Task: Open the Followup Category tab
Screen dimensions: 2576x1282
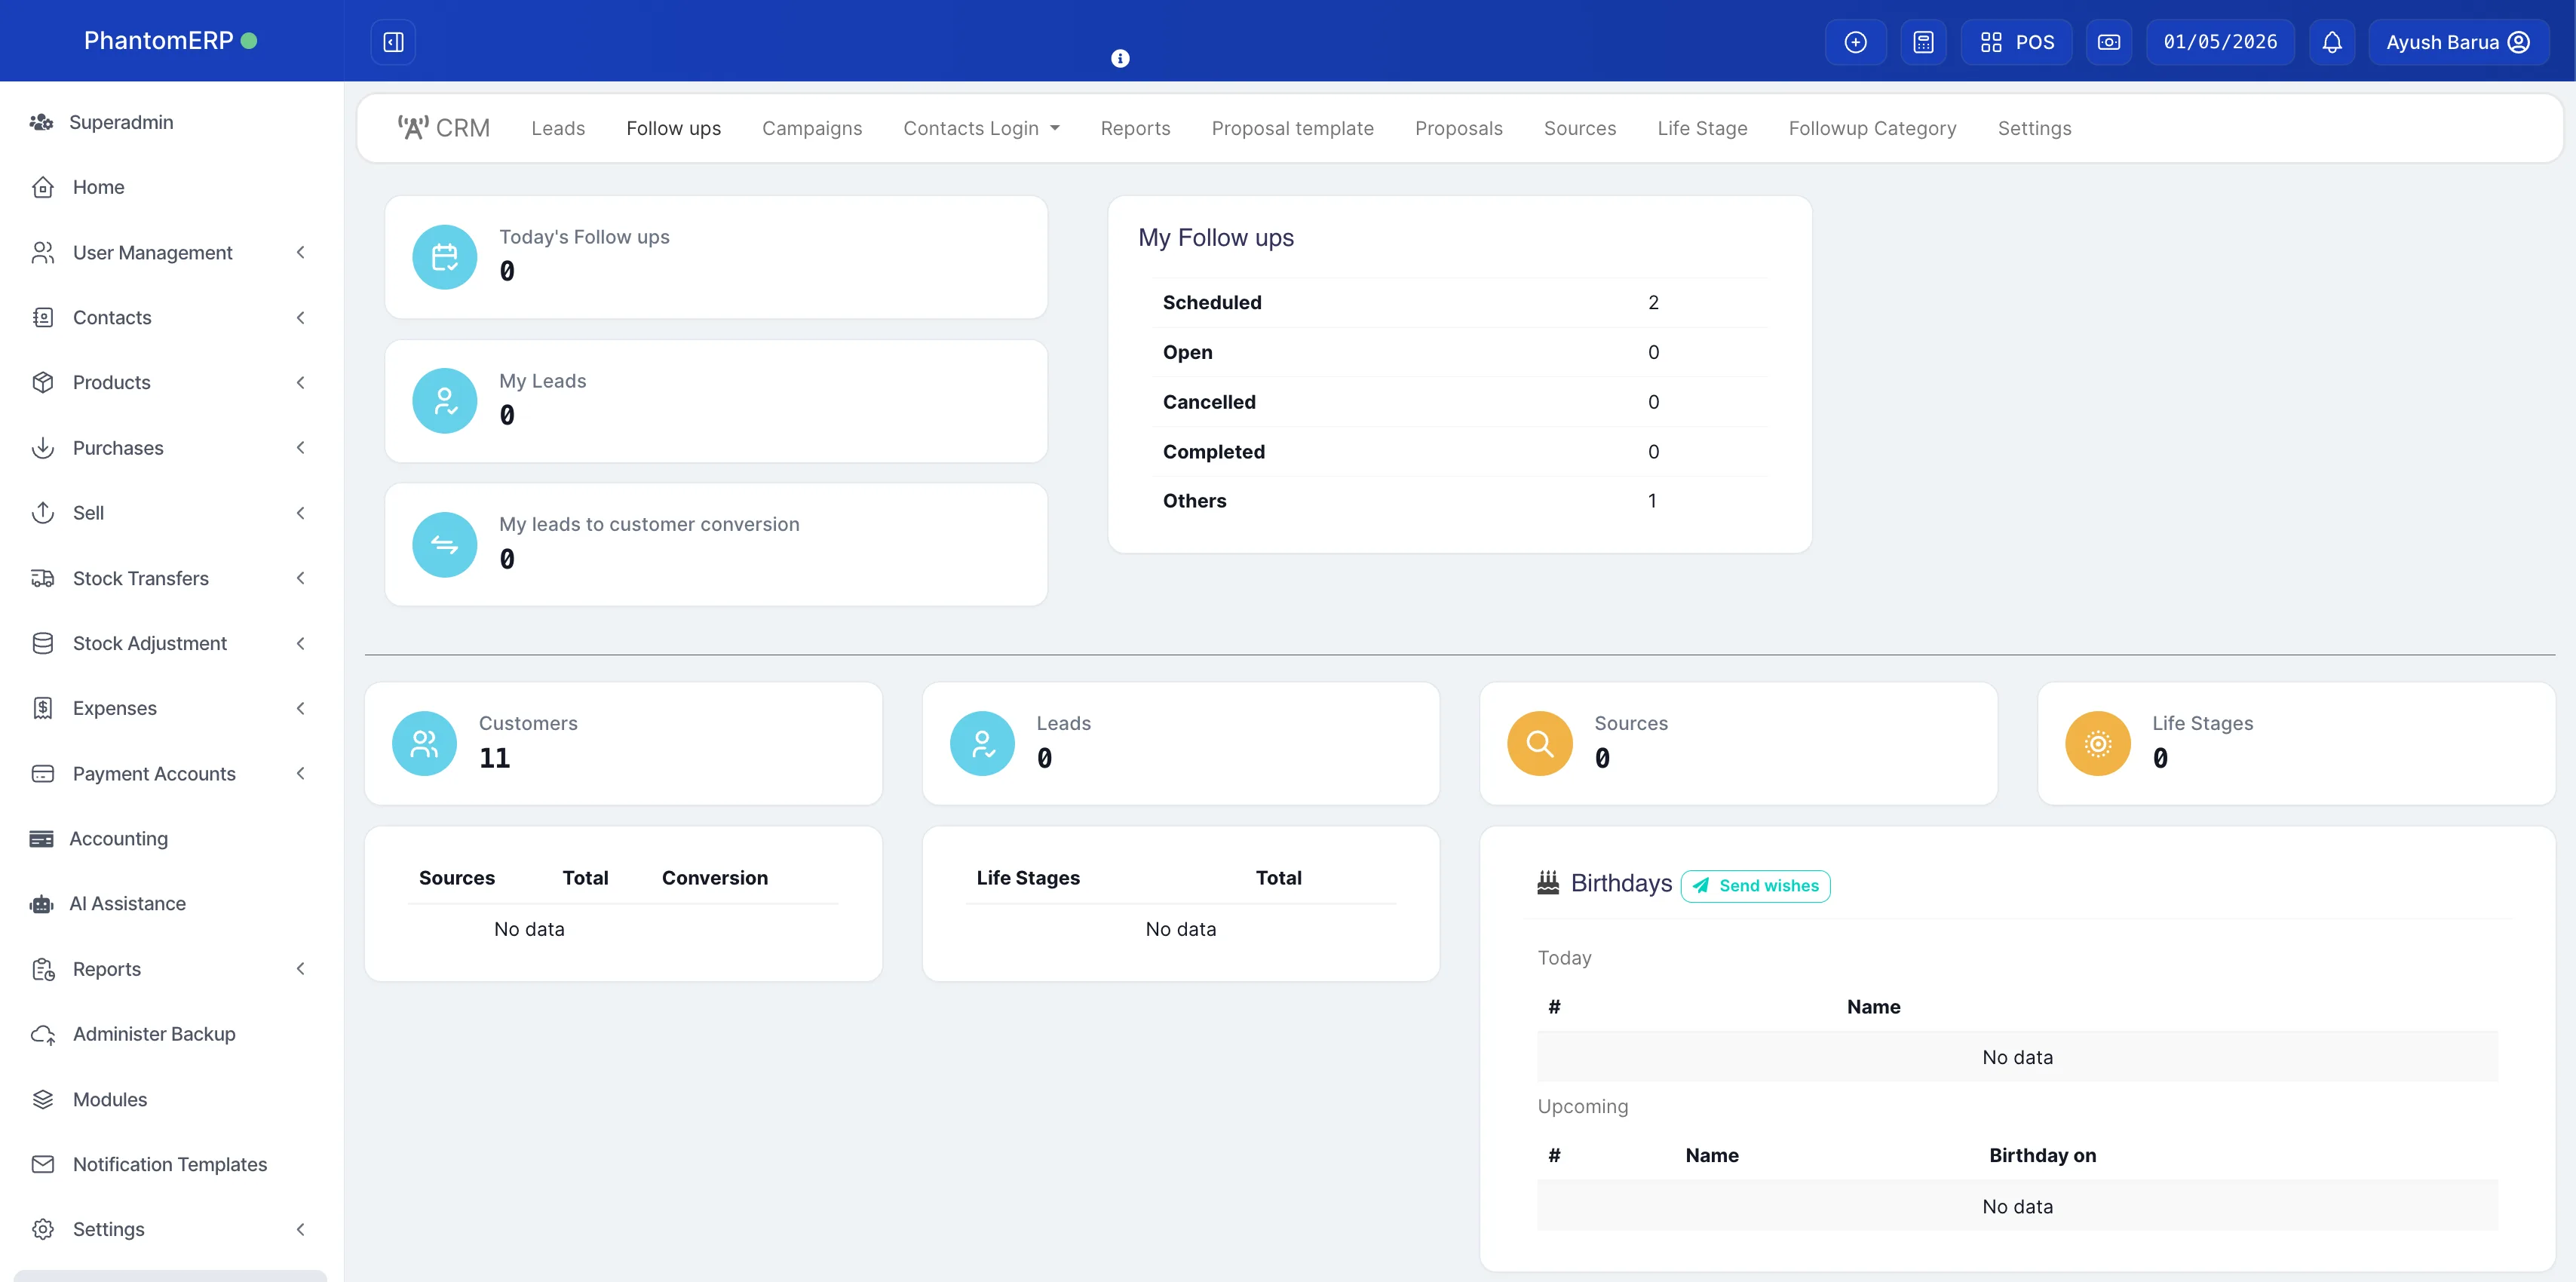Action: click(1872, 128)
